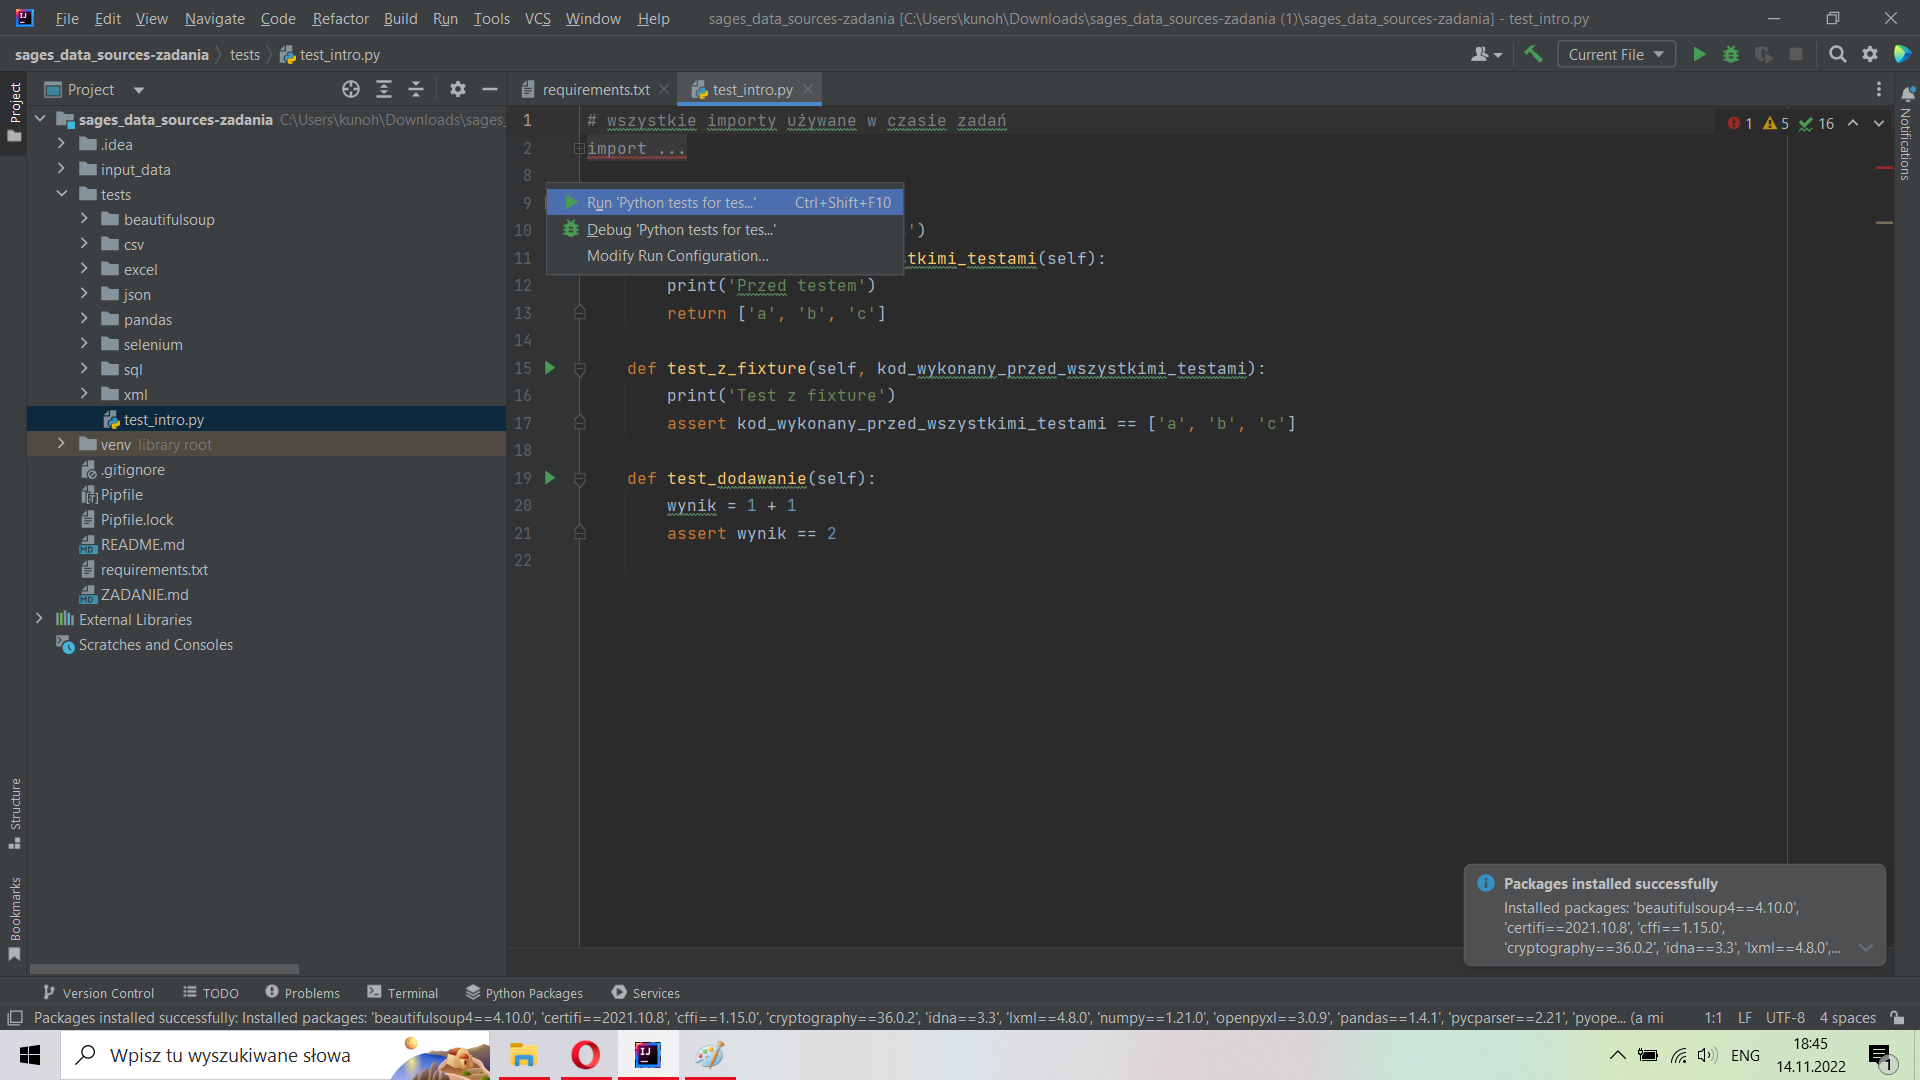Switch to requirements.txt editor tab
This screenshot has width=1920, height=1080.
pyautogui.click(x=596, y=89)
